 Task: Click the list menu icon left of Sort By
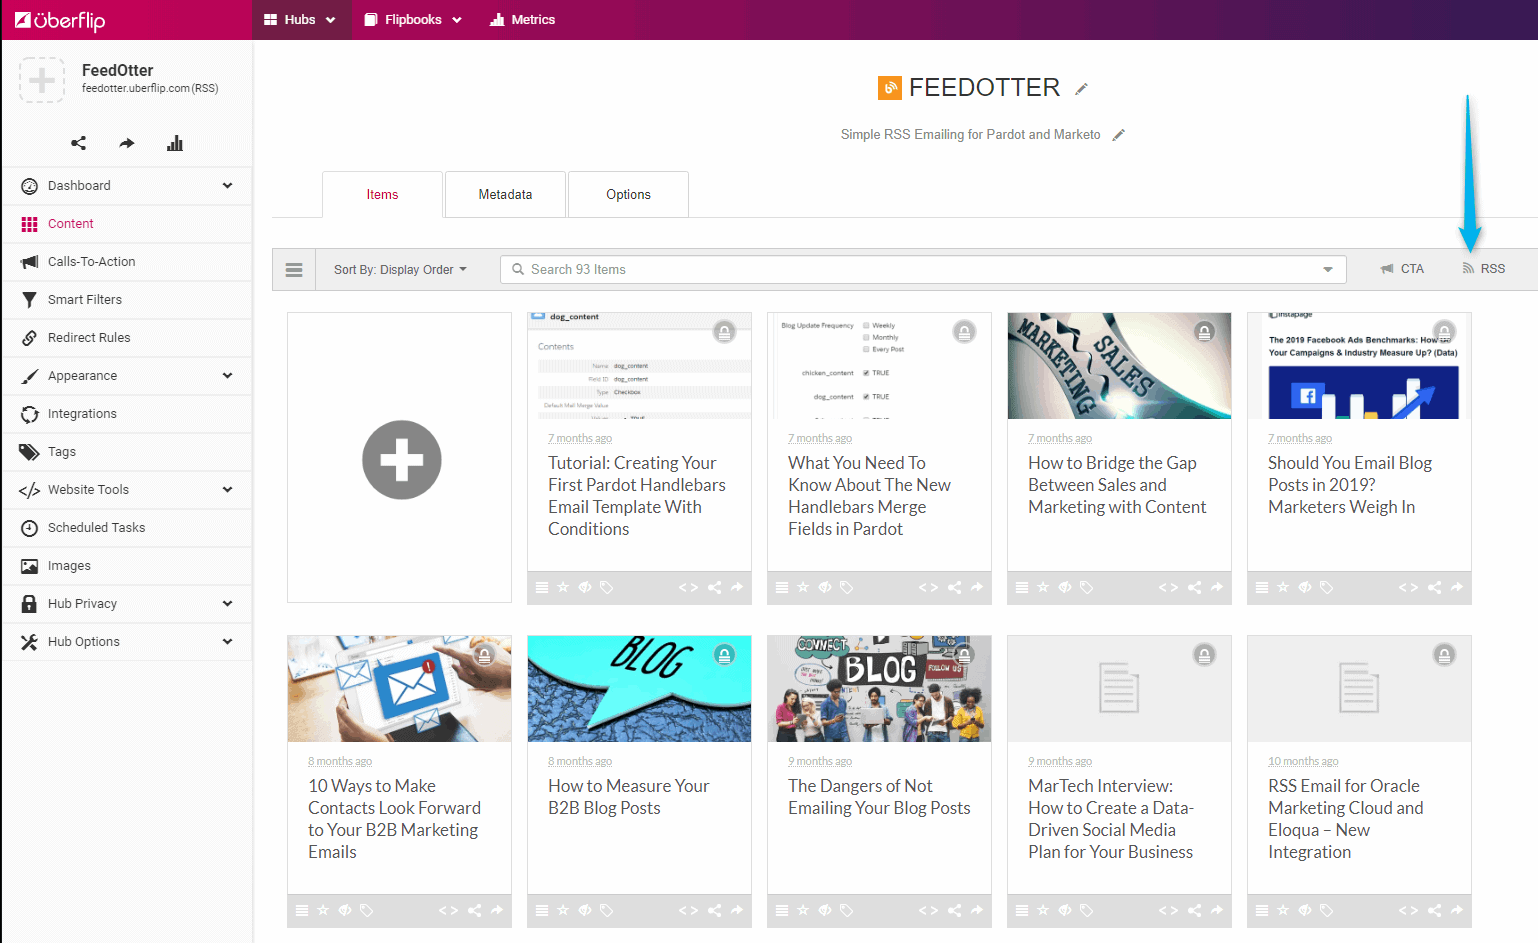tap(294, 270)
